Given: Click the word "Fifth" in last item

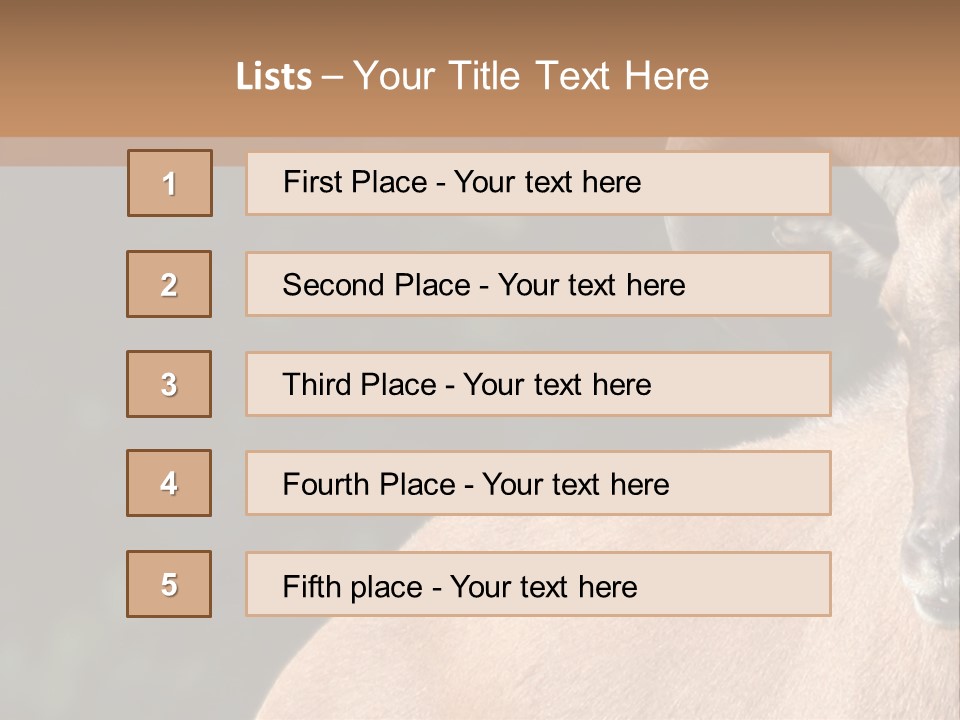Looking at the screenshot, I should (x=312, y=586).
